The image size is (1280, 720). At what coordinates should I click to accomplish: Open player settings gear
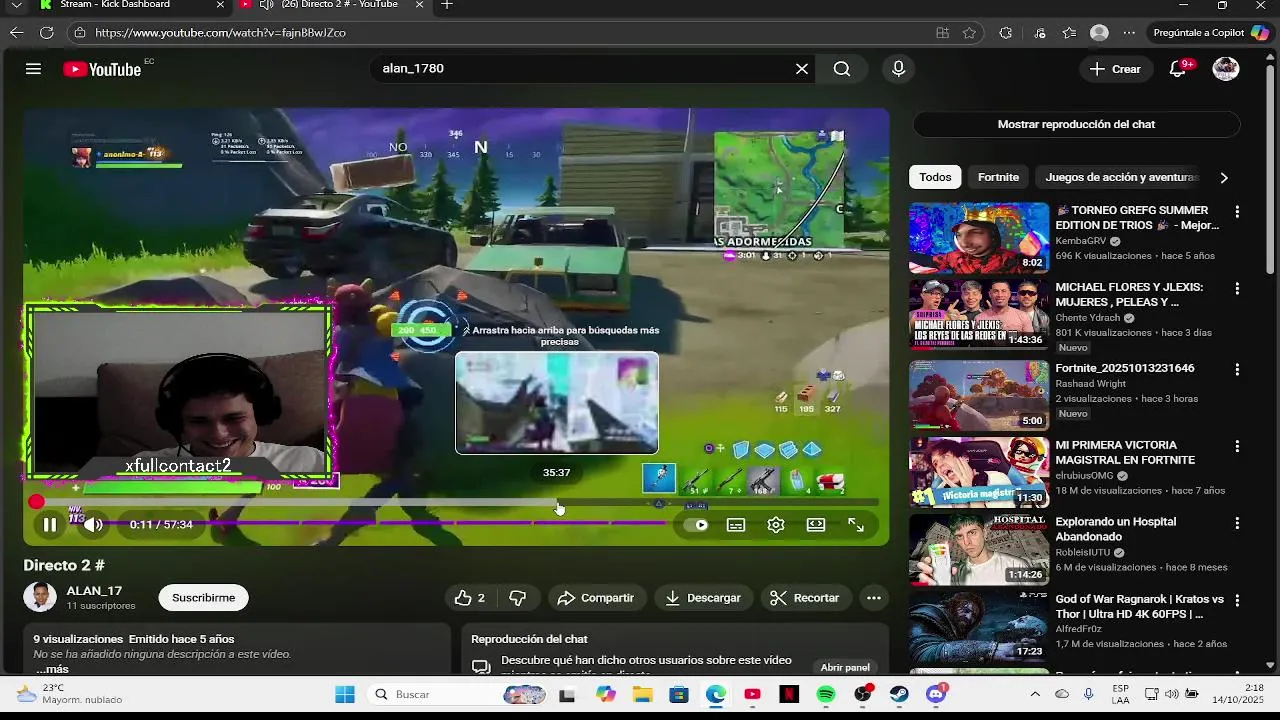point(776,525)
